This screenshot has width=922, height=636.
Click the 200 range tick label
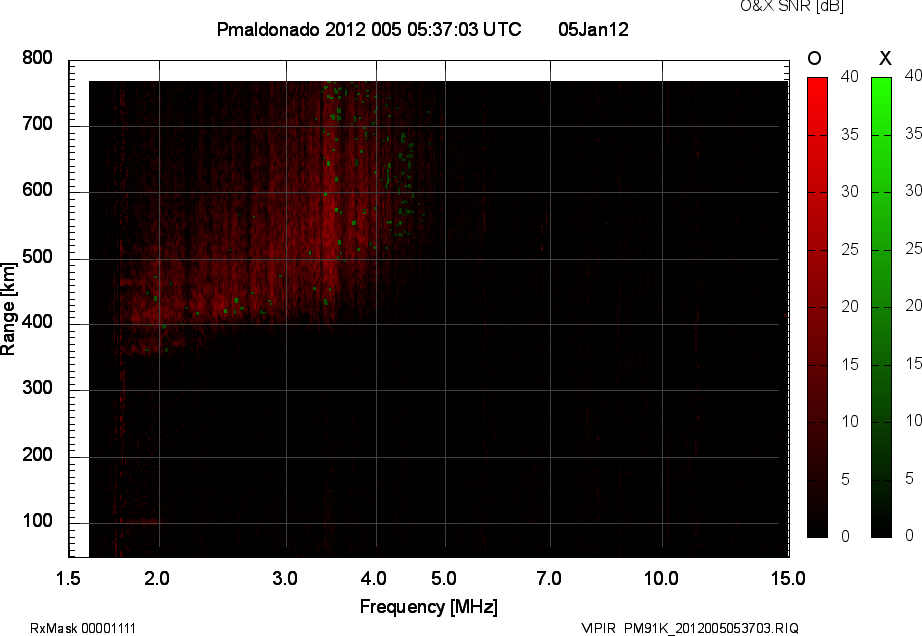[x=37, y=454]
